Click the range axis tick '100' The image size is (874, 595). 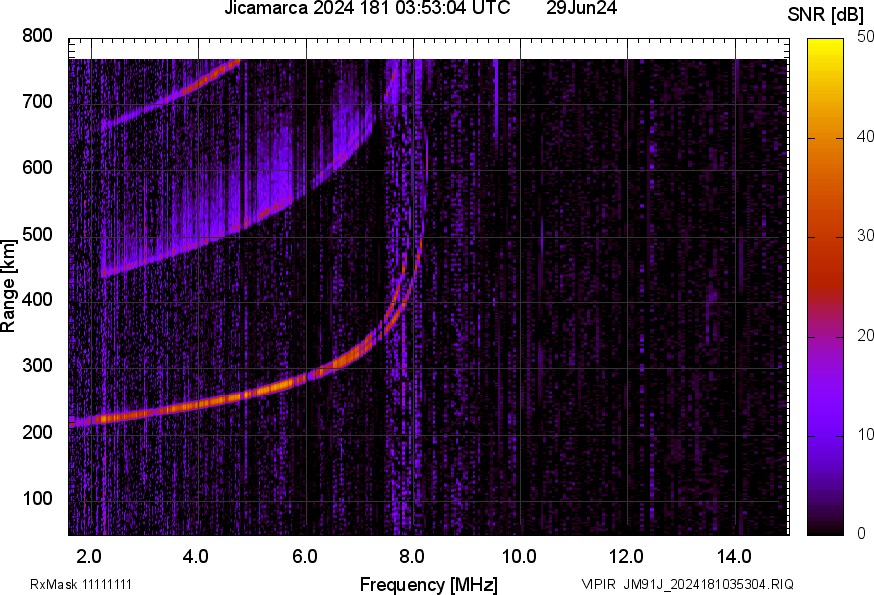[x=37, y=498]
